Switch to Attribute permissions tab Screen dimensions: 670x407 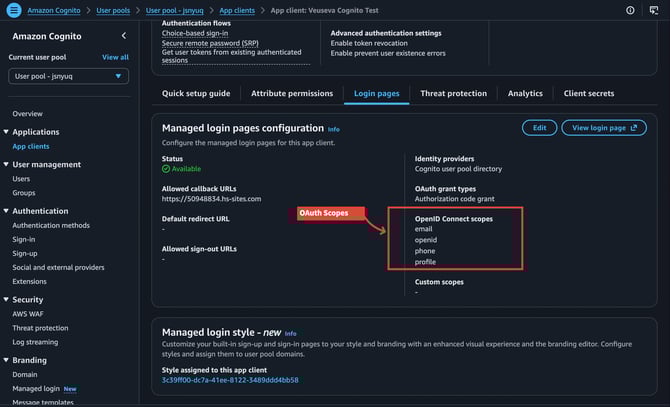[x=292, y=94]
